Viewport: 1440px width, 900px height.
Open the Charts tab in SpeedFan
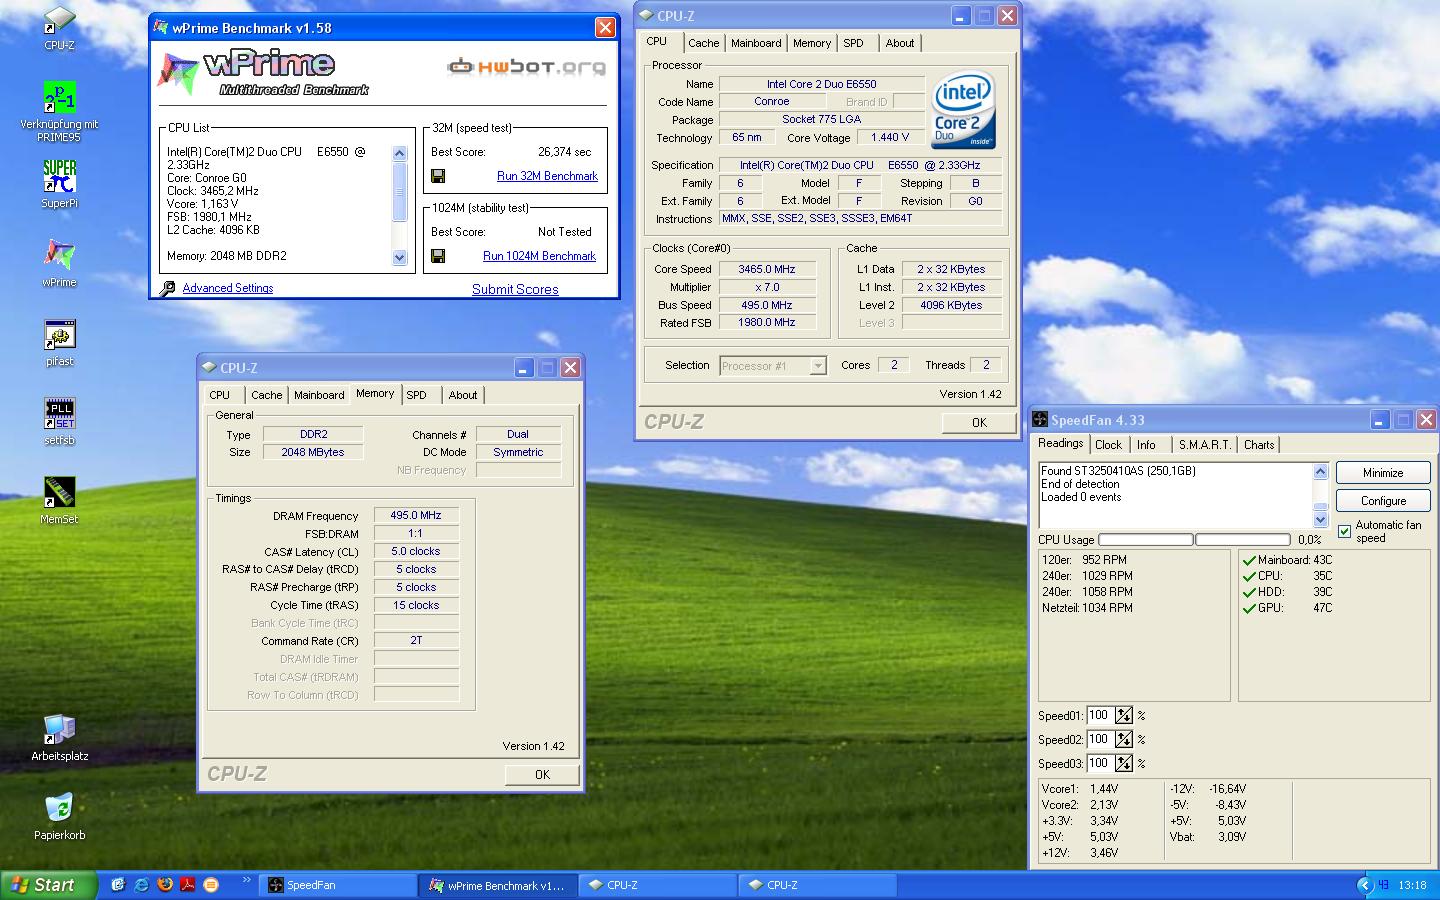click(x=1259, y=445)
